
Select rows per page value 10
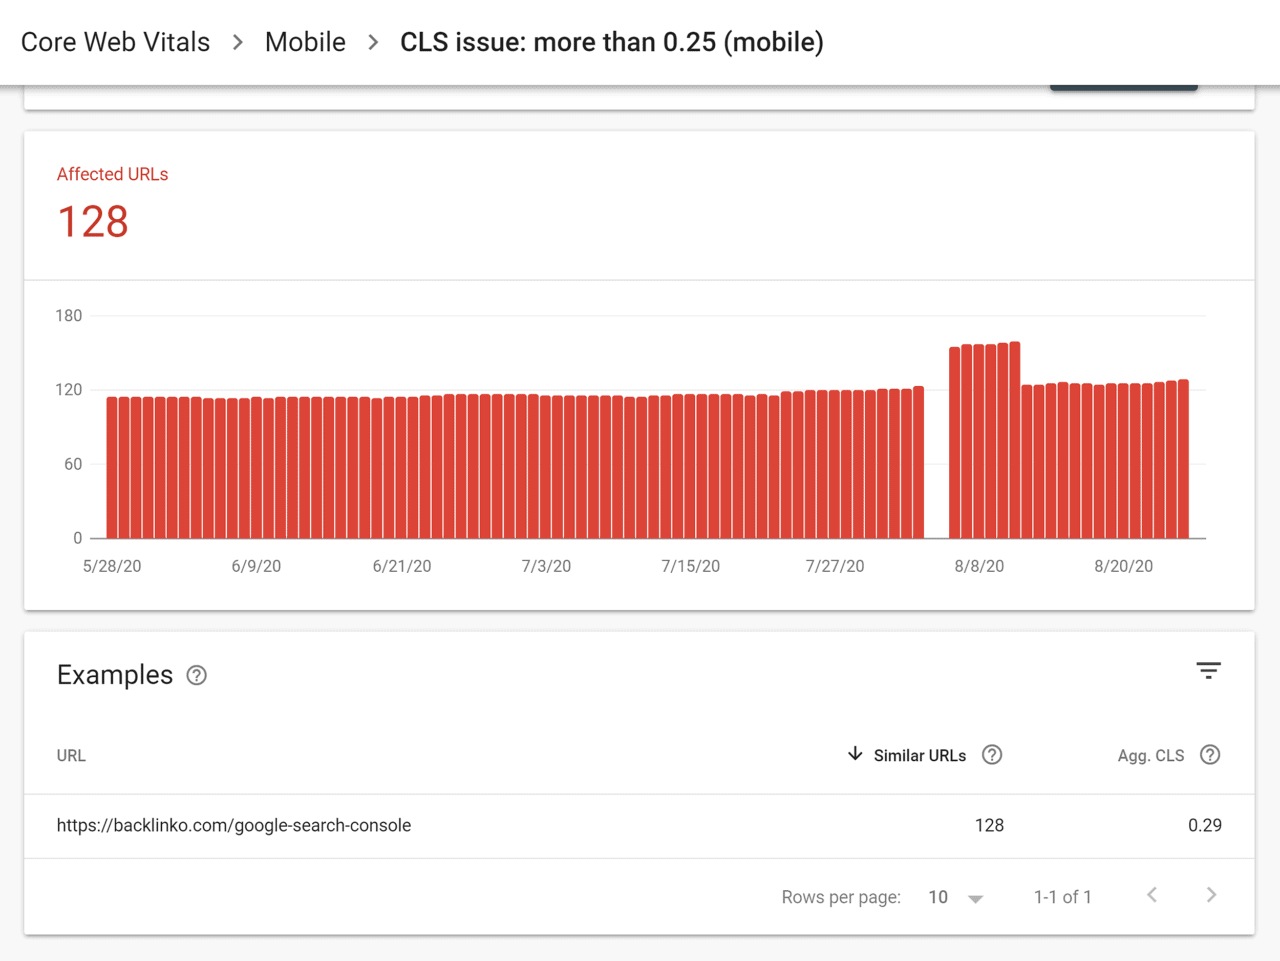tap(938, 897)
